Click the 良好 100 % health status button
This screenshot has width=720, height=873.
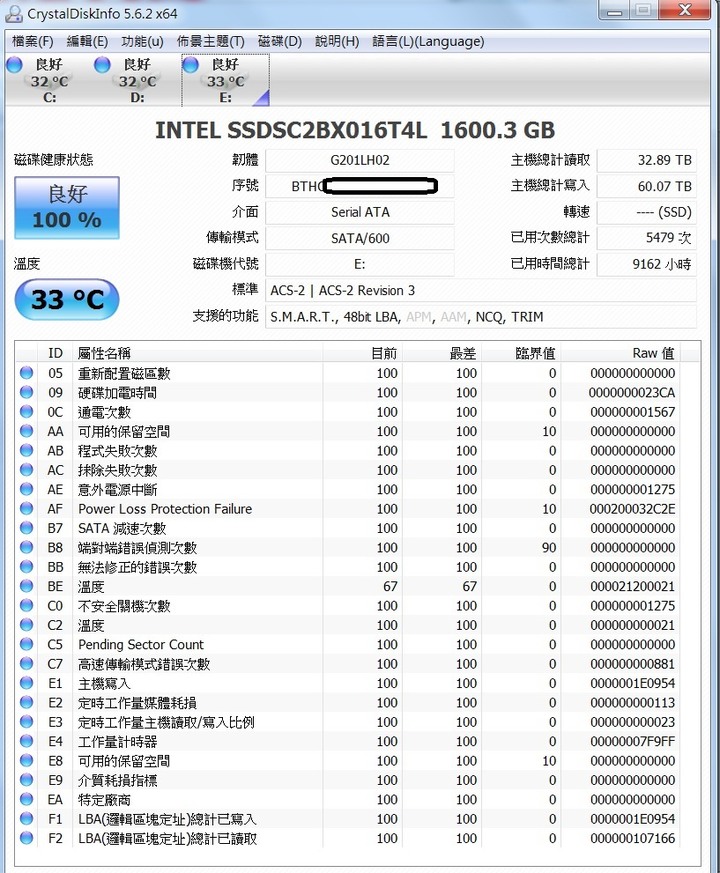[x=67, y=208]
